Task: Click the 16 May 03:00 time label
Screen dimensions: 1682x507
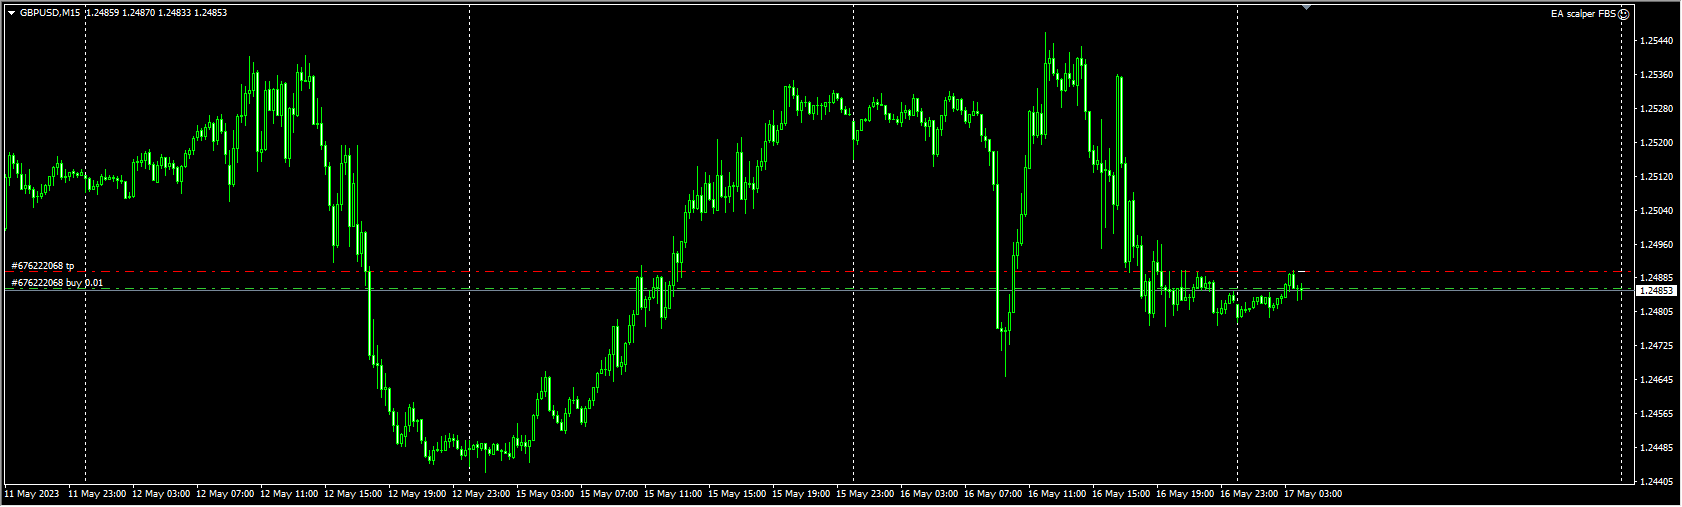Action: (929, 494)
